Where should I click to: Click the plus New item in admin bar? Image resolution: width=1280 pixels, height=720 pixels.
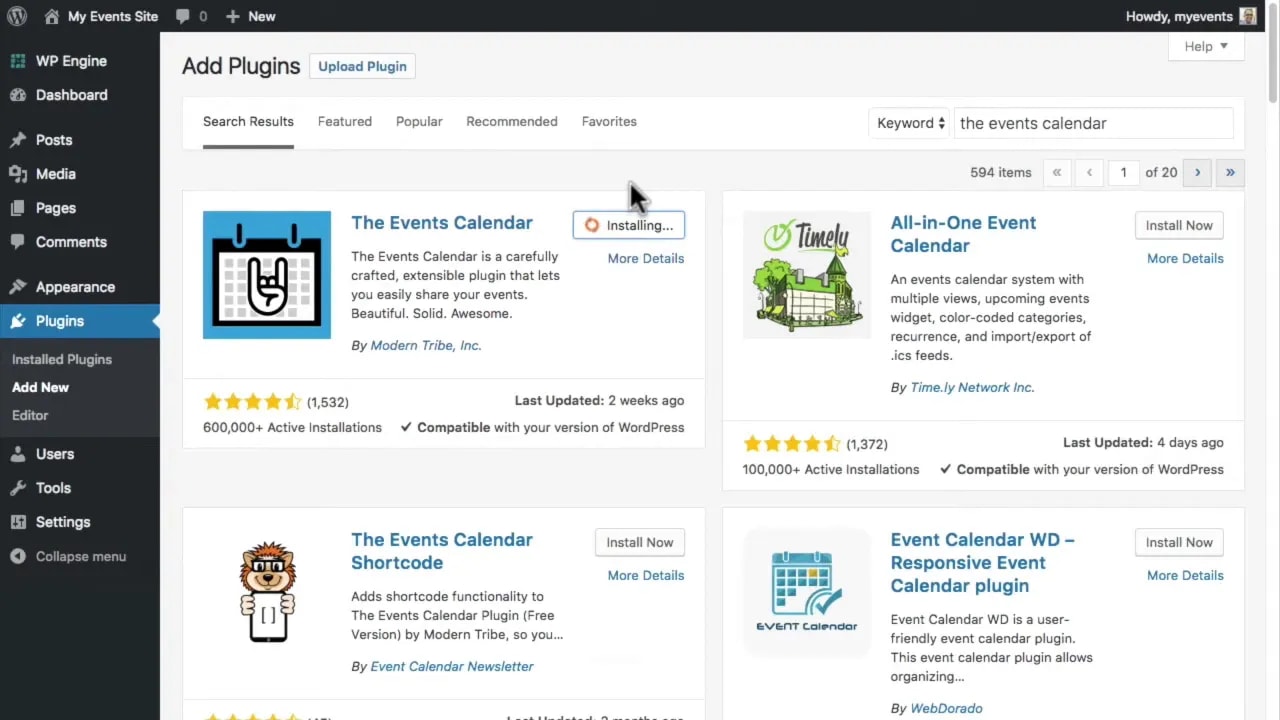click(x=250, y=16)
